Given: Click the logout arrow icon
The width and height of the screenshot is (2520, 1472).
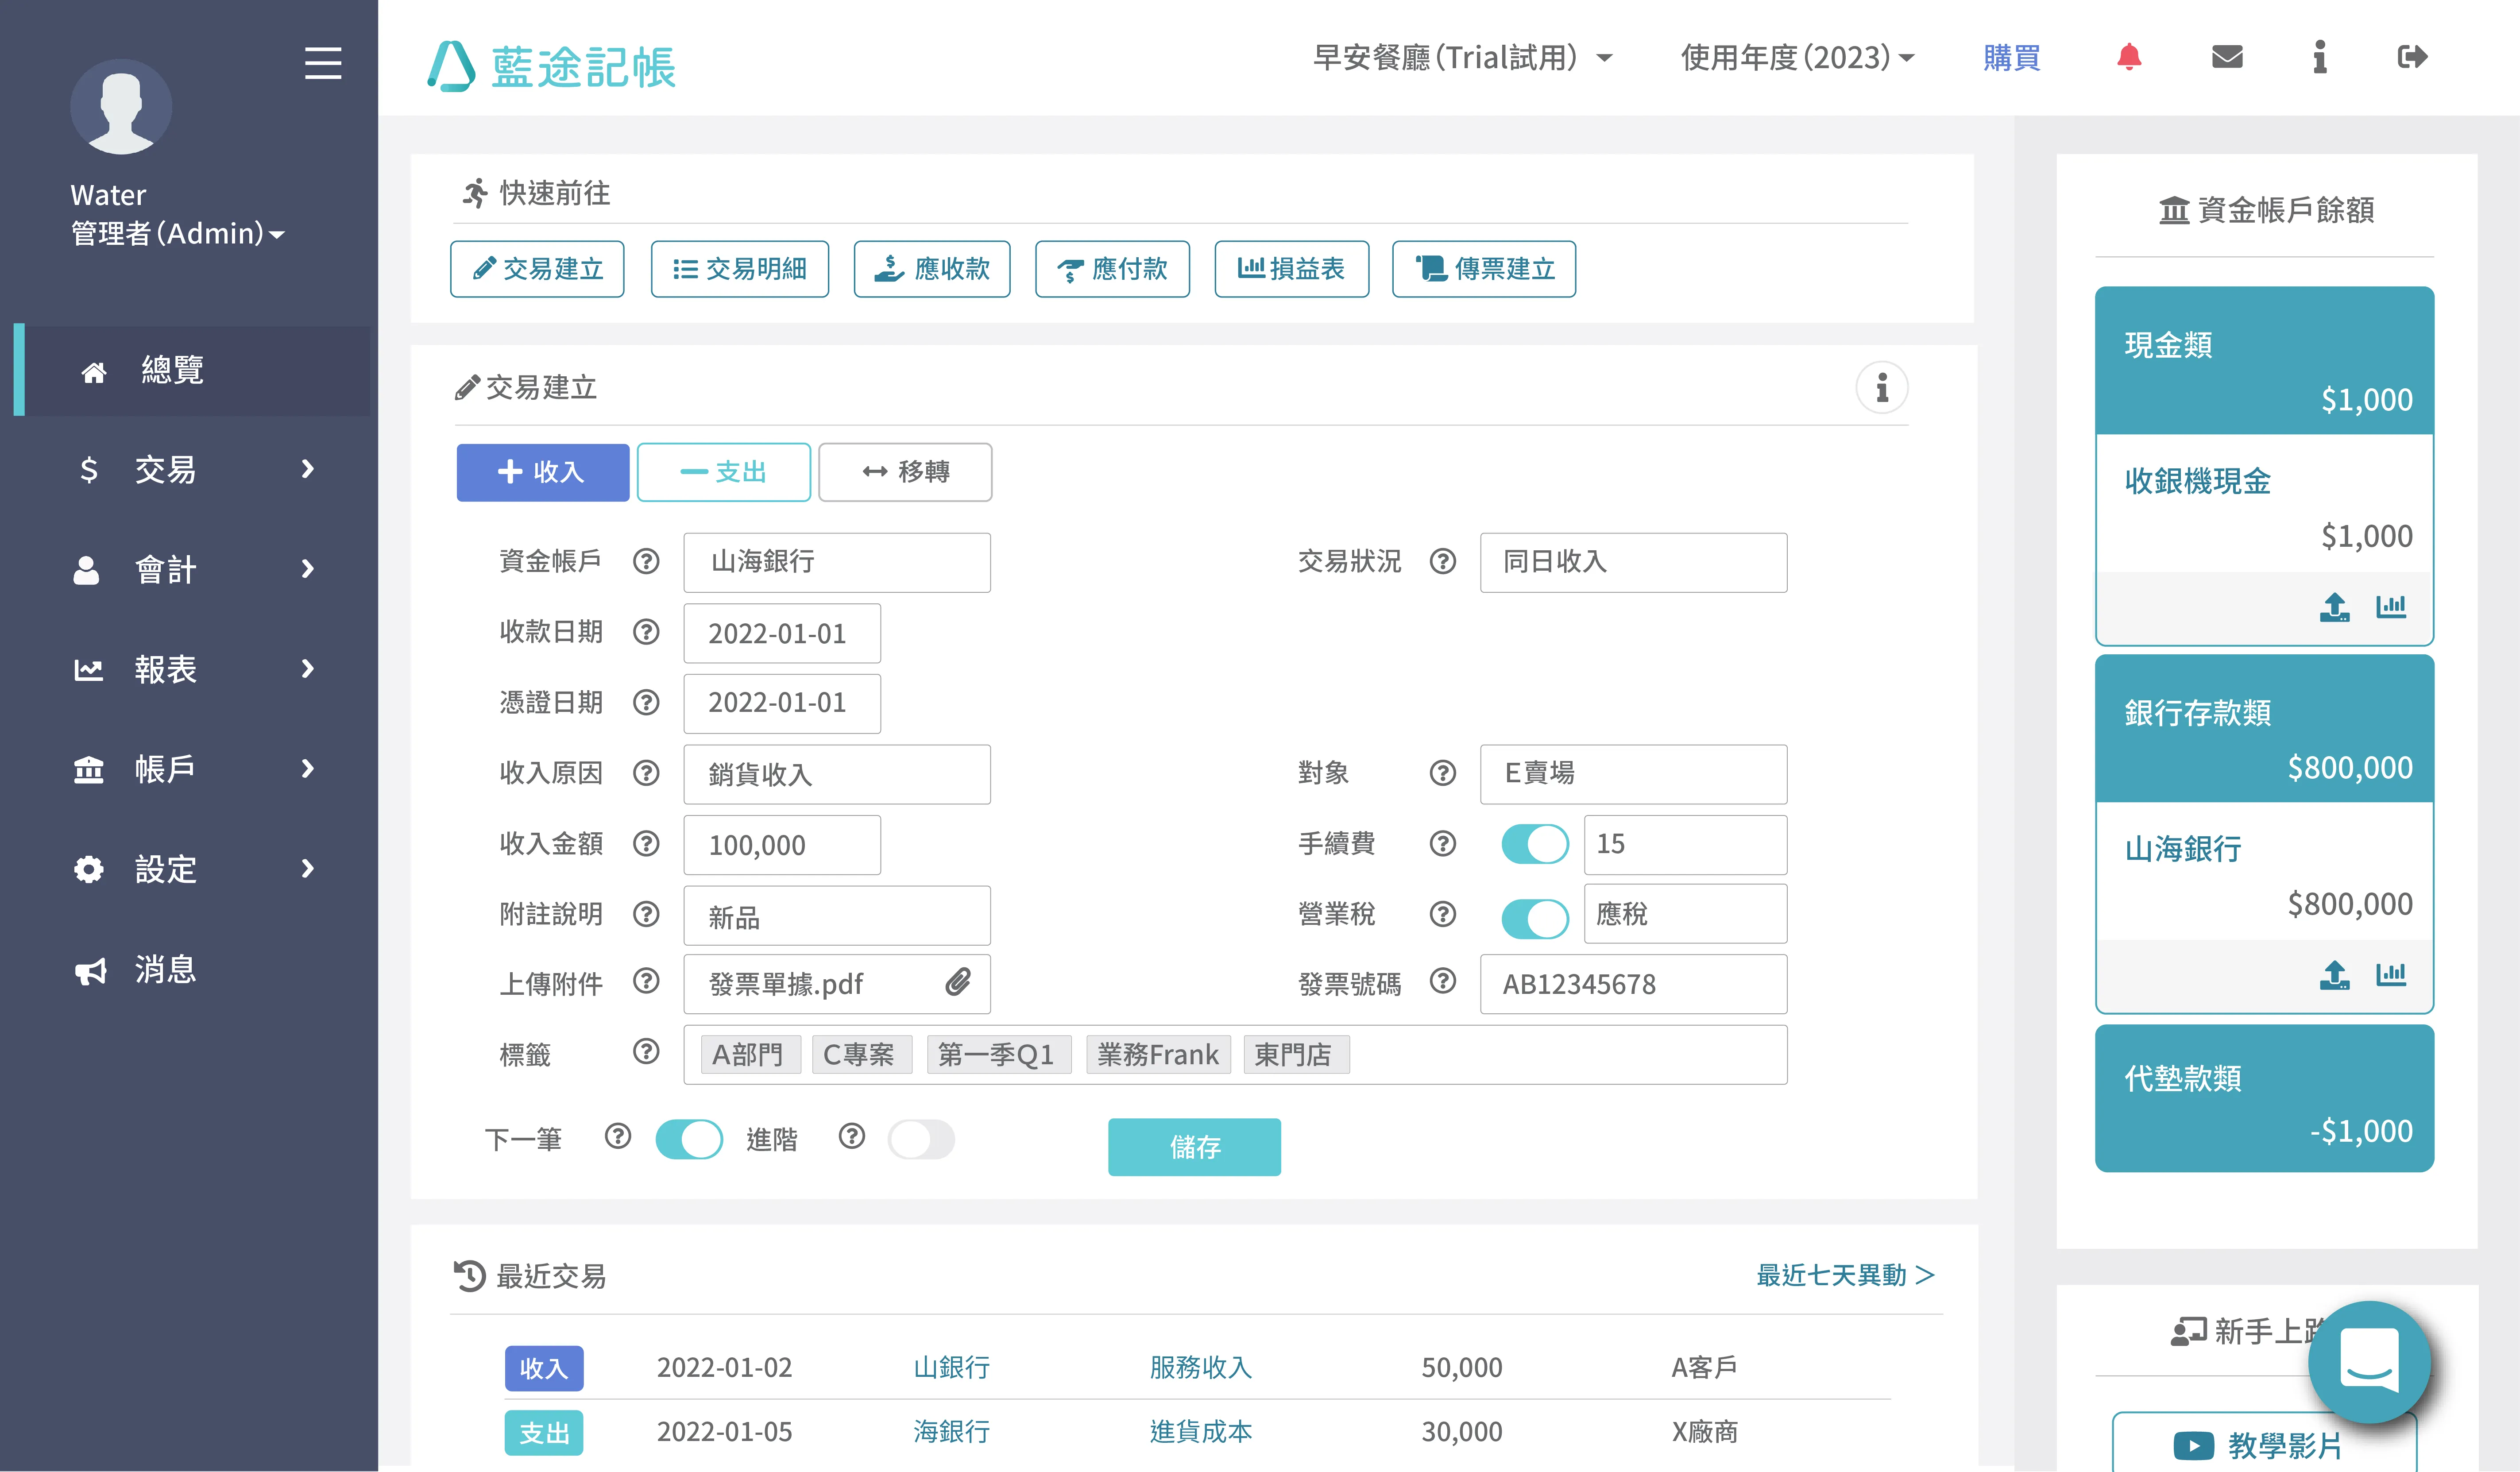Looking at the screenshot, I should [2412, 57].
